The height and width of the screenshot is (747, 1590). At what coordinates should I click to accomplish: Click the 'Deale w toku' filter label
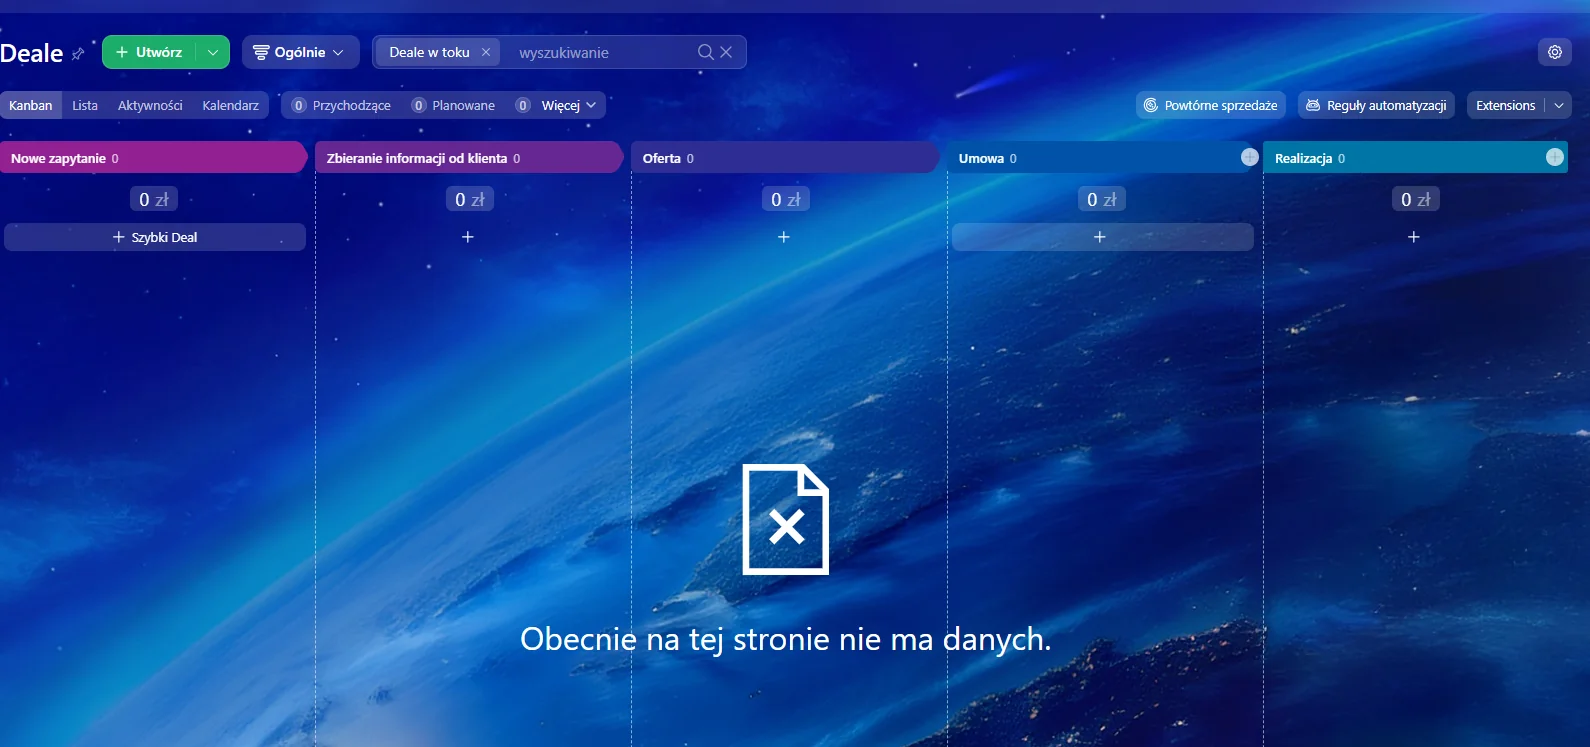pos(429,52)
